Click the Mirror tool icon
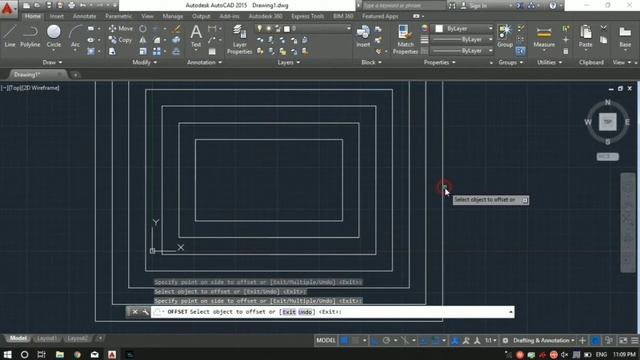Viewport: 640px width, 360px height. pyautogui.click(x=142, y=40)
